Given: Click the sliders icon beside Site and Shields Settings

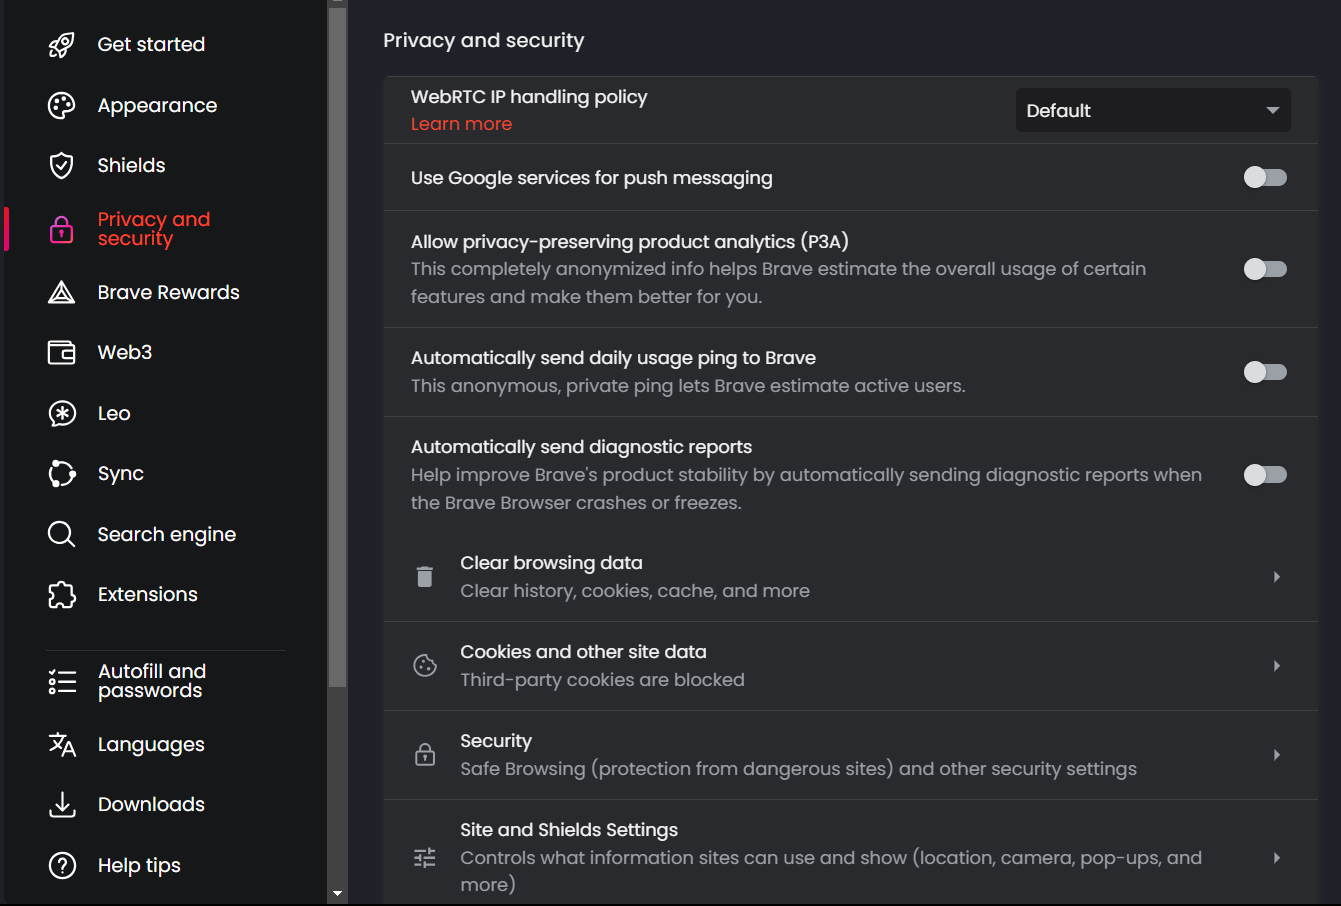Looking at the screenshot, I should 425,858.
